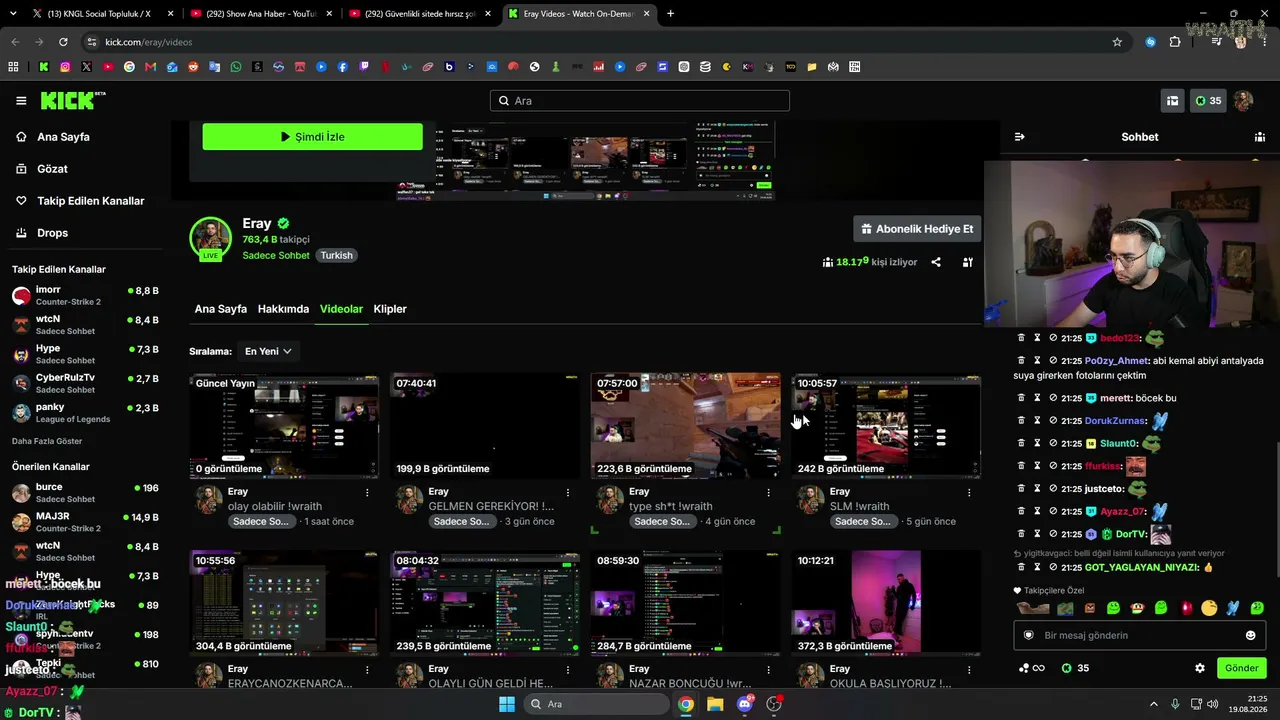
Task: Timeout DorukZurnas using the hourglass icon
Action: [x=1037, y=421]
